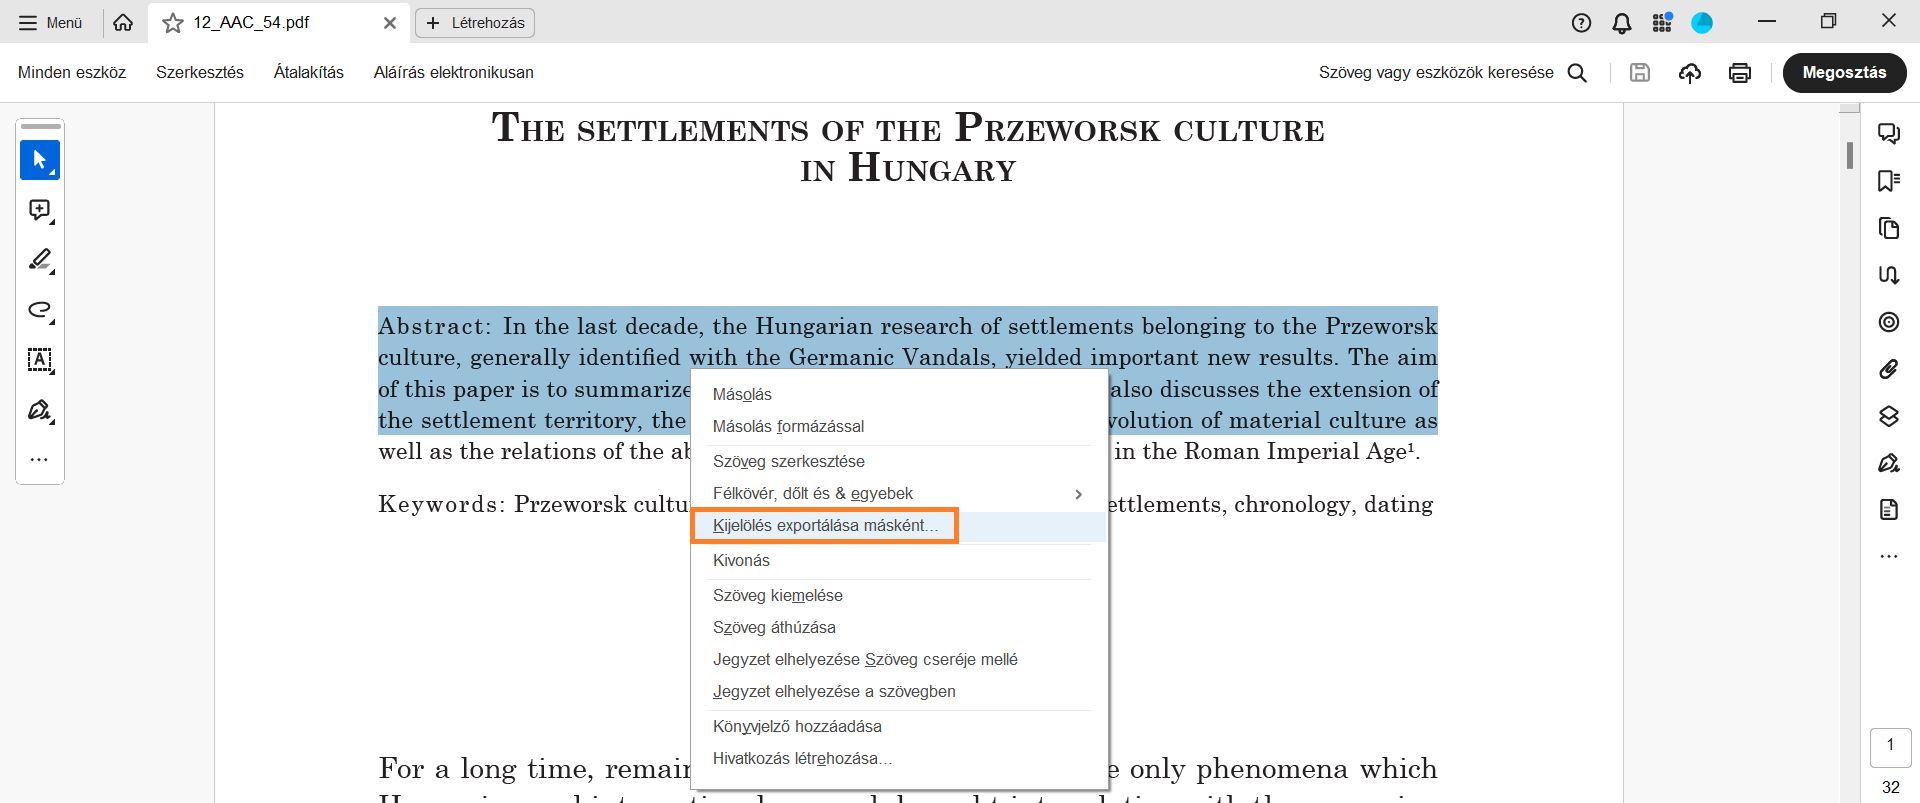1920x803 pixels.
Task: Open the page thumbnails panel icon
Action: tap(1889, 227)
